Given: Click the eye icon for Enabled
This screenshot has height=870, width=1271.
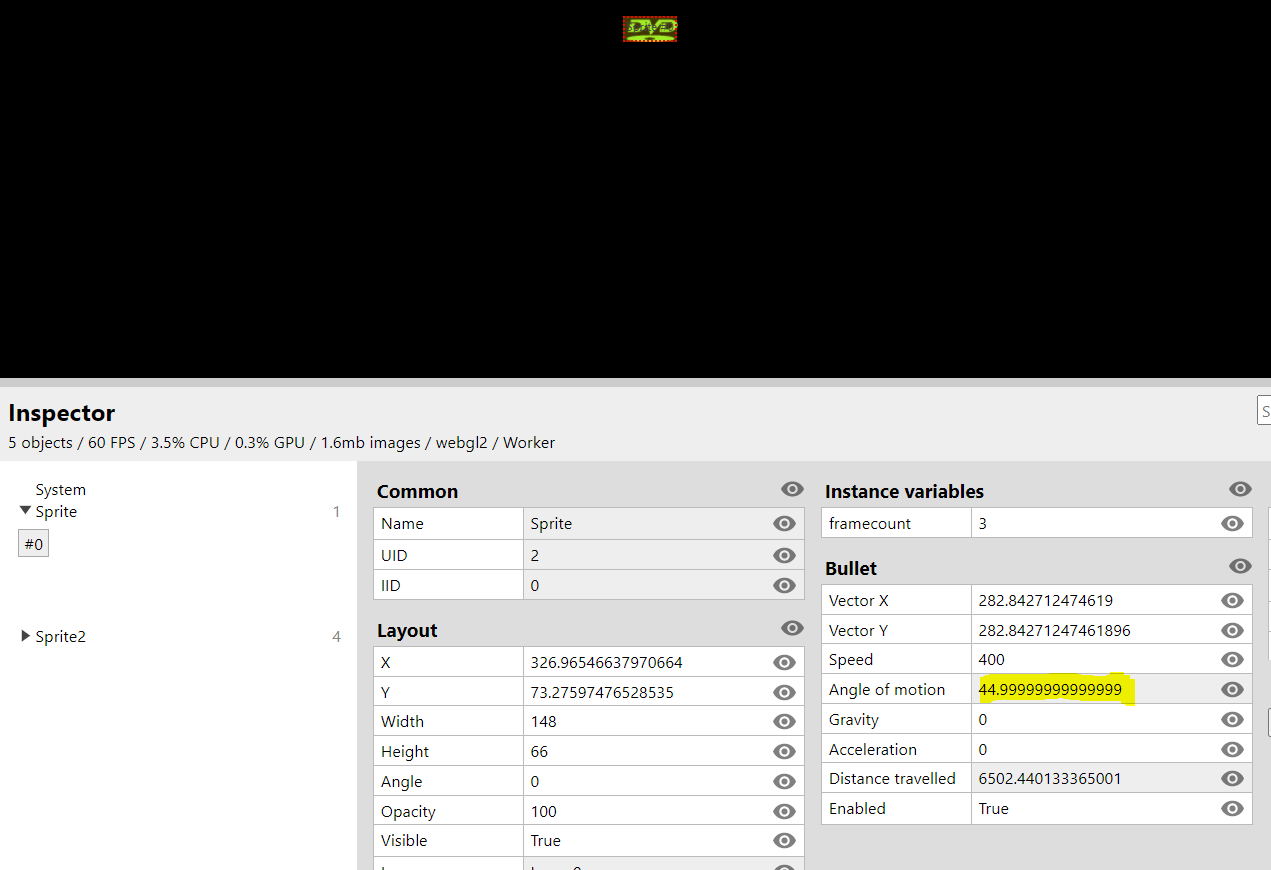Looking at the screenshot, I should (x=1232, y=808).
